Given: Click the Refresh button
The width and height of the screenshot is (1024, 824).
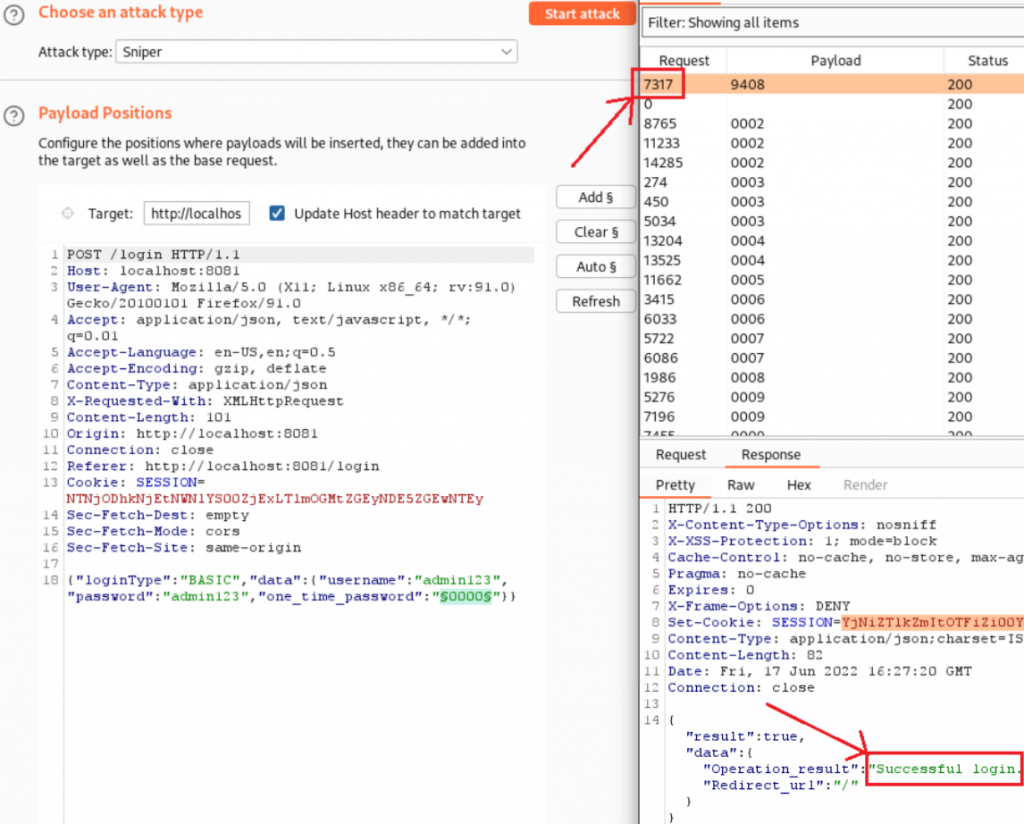Looking at the screenshot, I should (596, 301).
